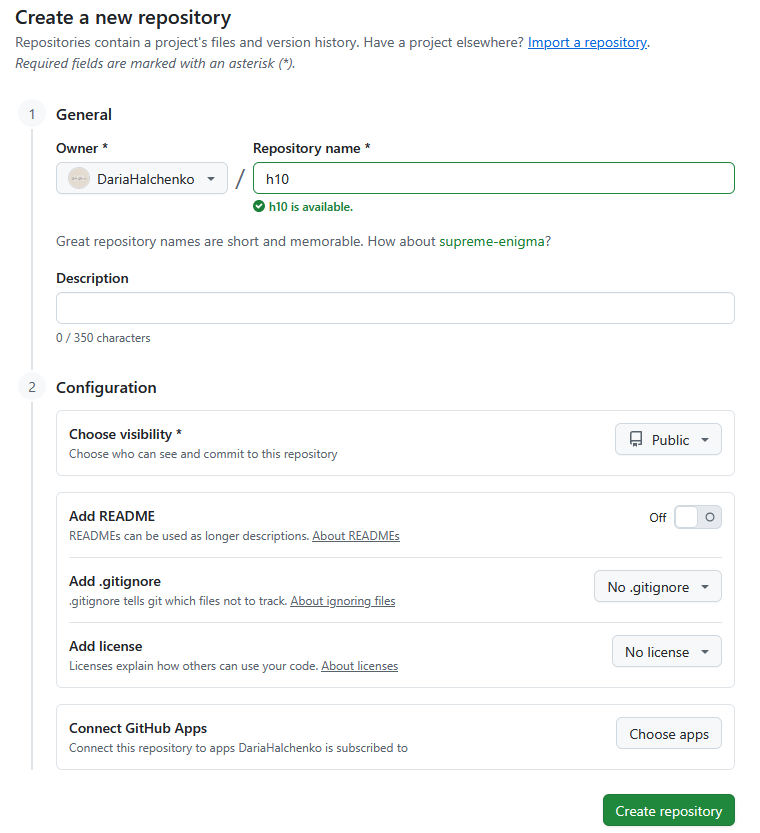Open the About licenses link
Viewport: 760px width, 833px height.
point(359,666)
